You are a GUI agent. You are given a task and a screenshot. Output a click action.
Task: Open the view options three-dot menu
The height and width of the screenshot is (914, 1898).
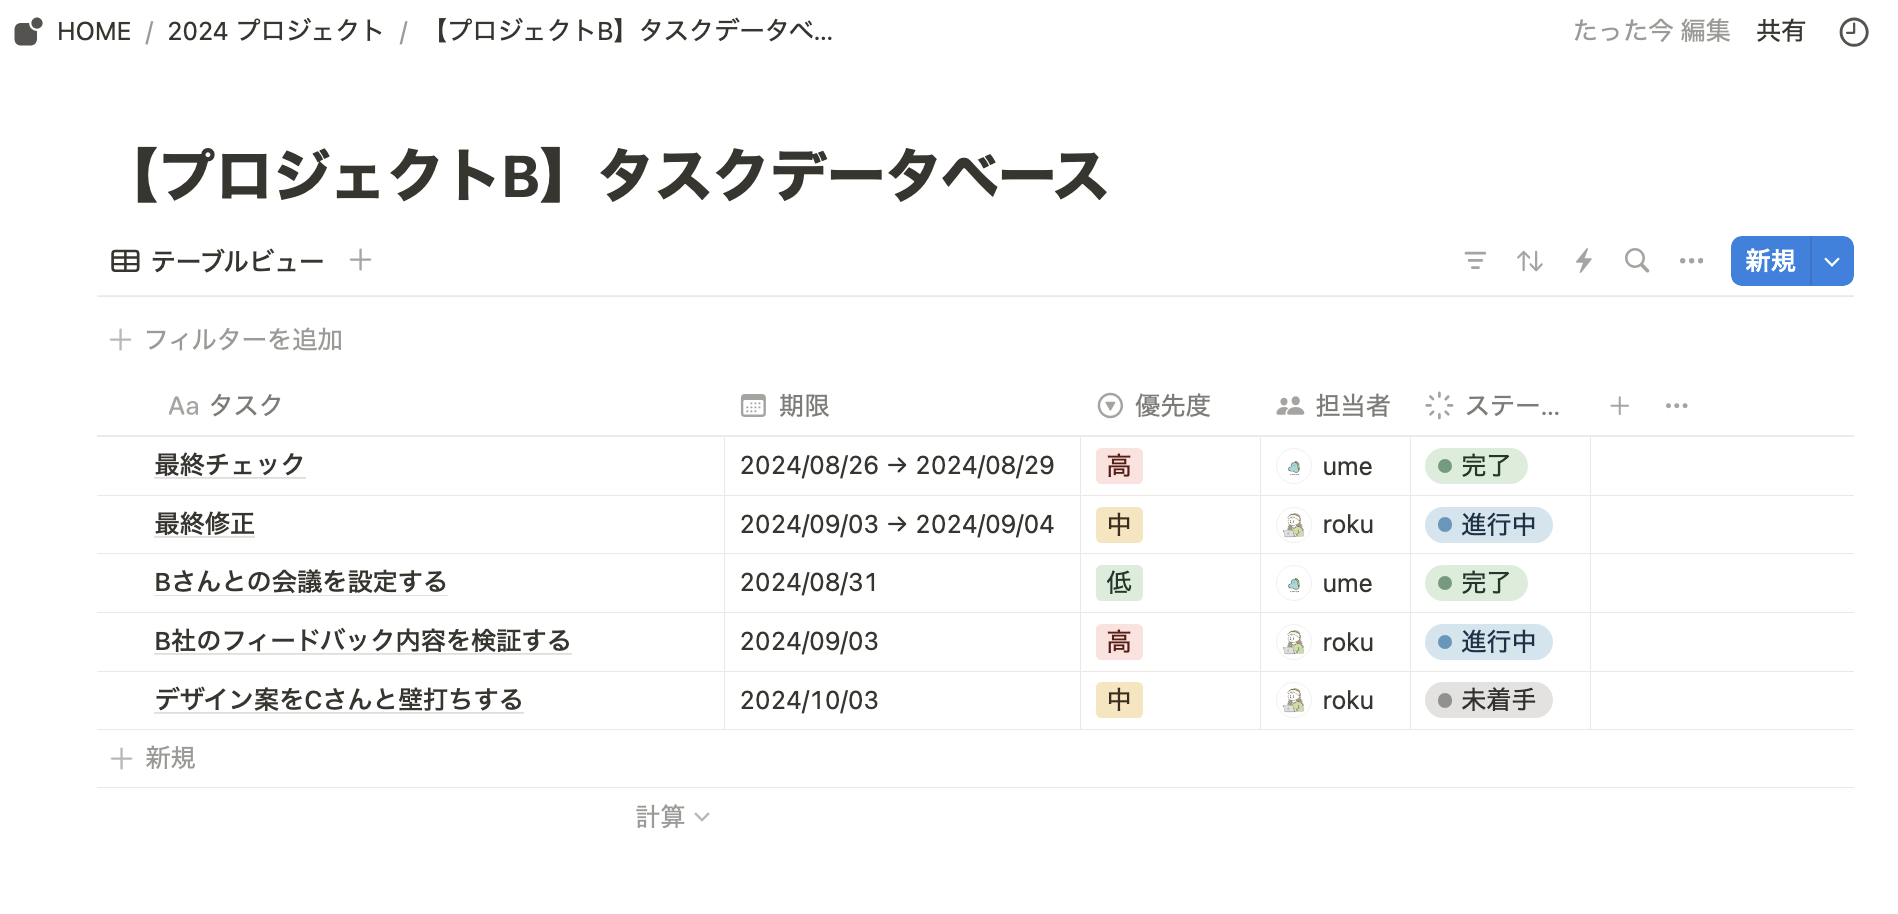(1691, 261)
